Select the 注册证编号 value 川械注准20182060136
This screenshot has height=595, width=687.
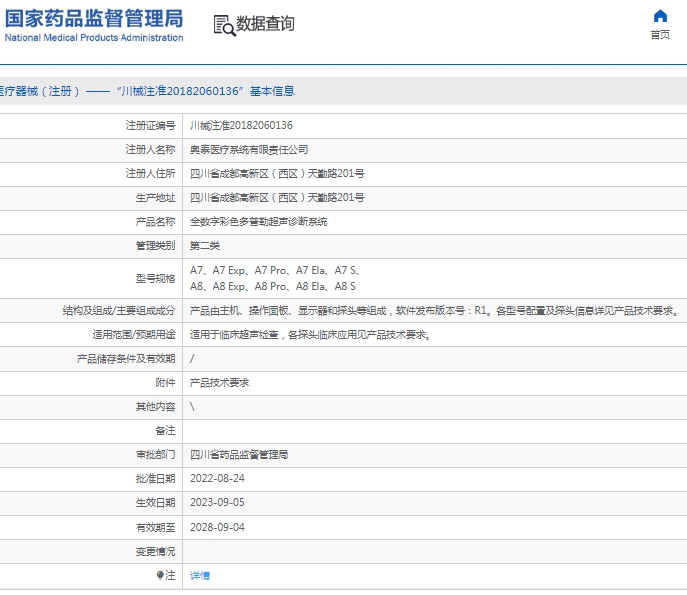241,126
